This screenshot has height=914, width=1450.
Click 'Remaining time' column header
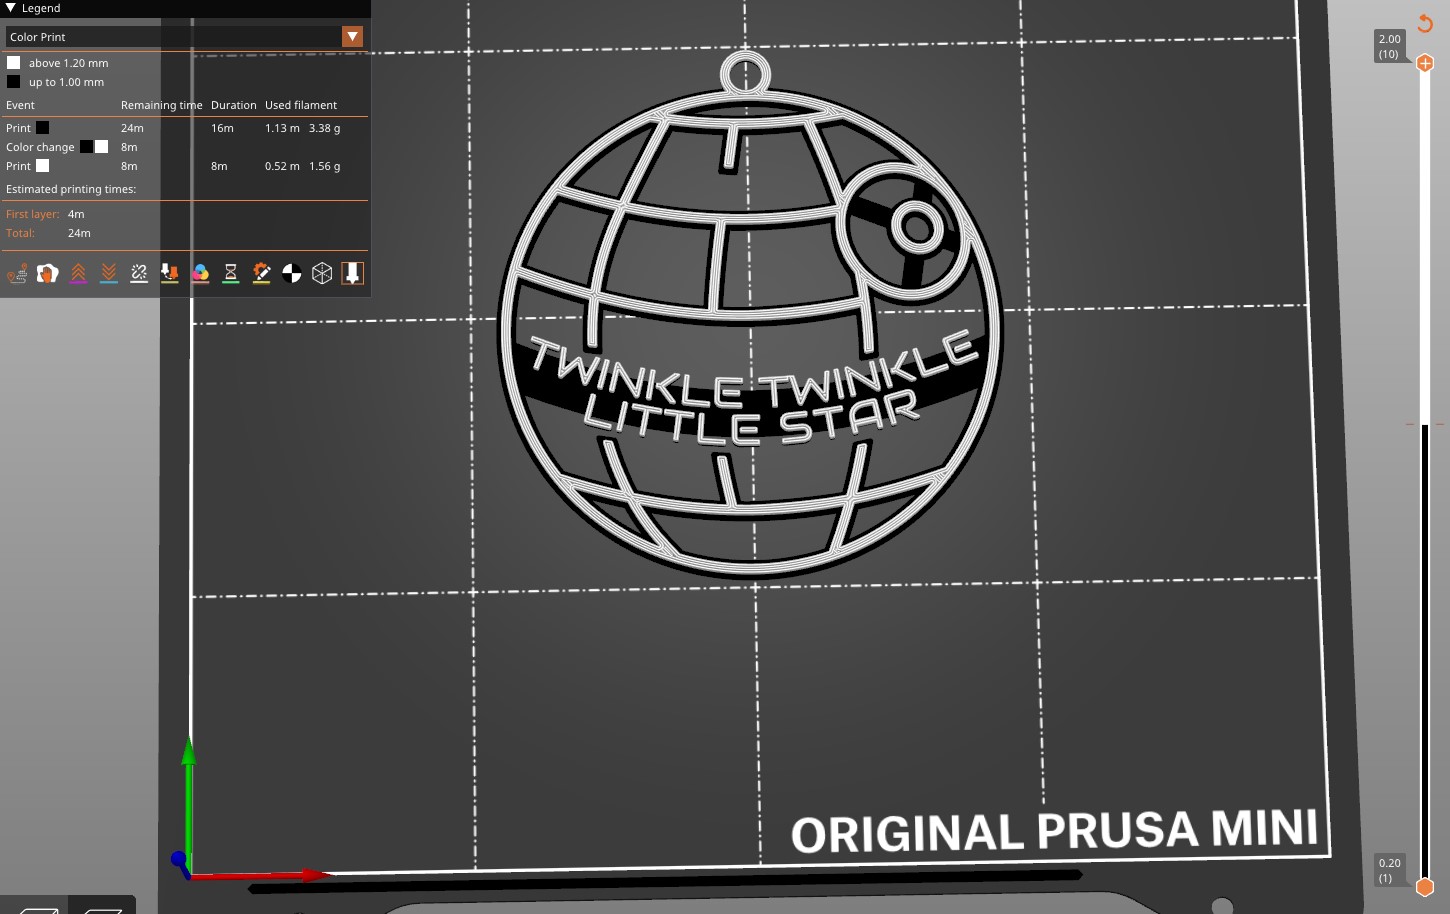pyautogui.click(x=161, y=105)
